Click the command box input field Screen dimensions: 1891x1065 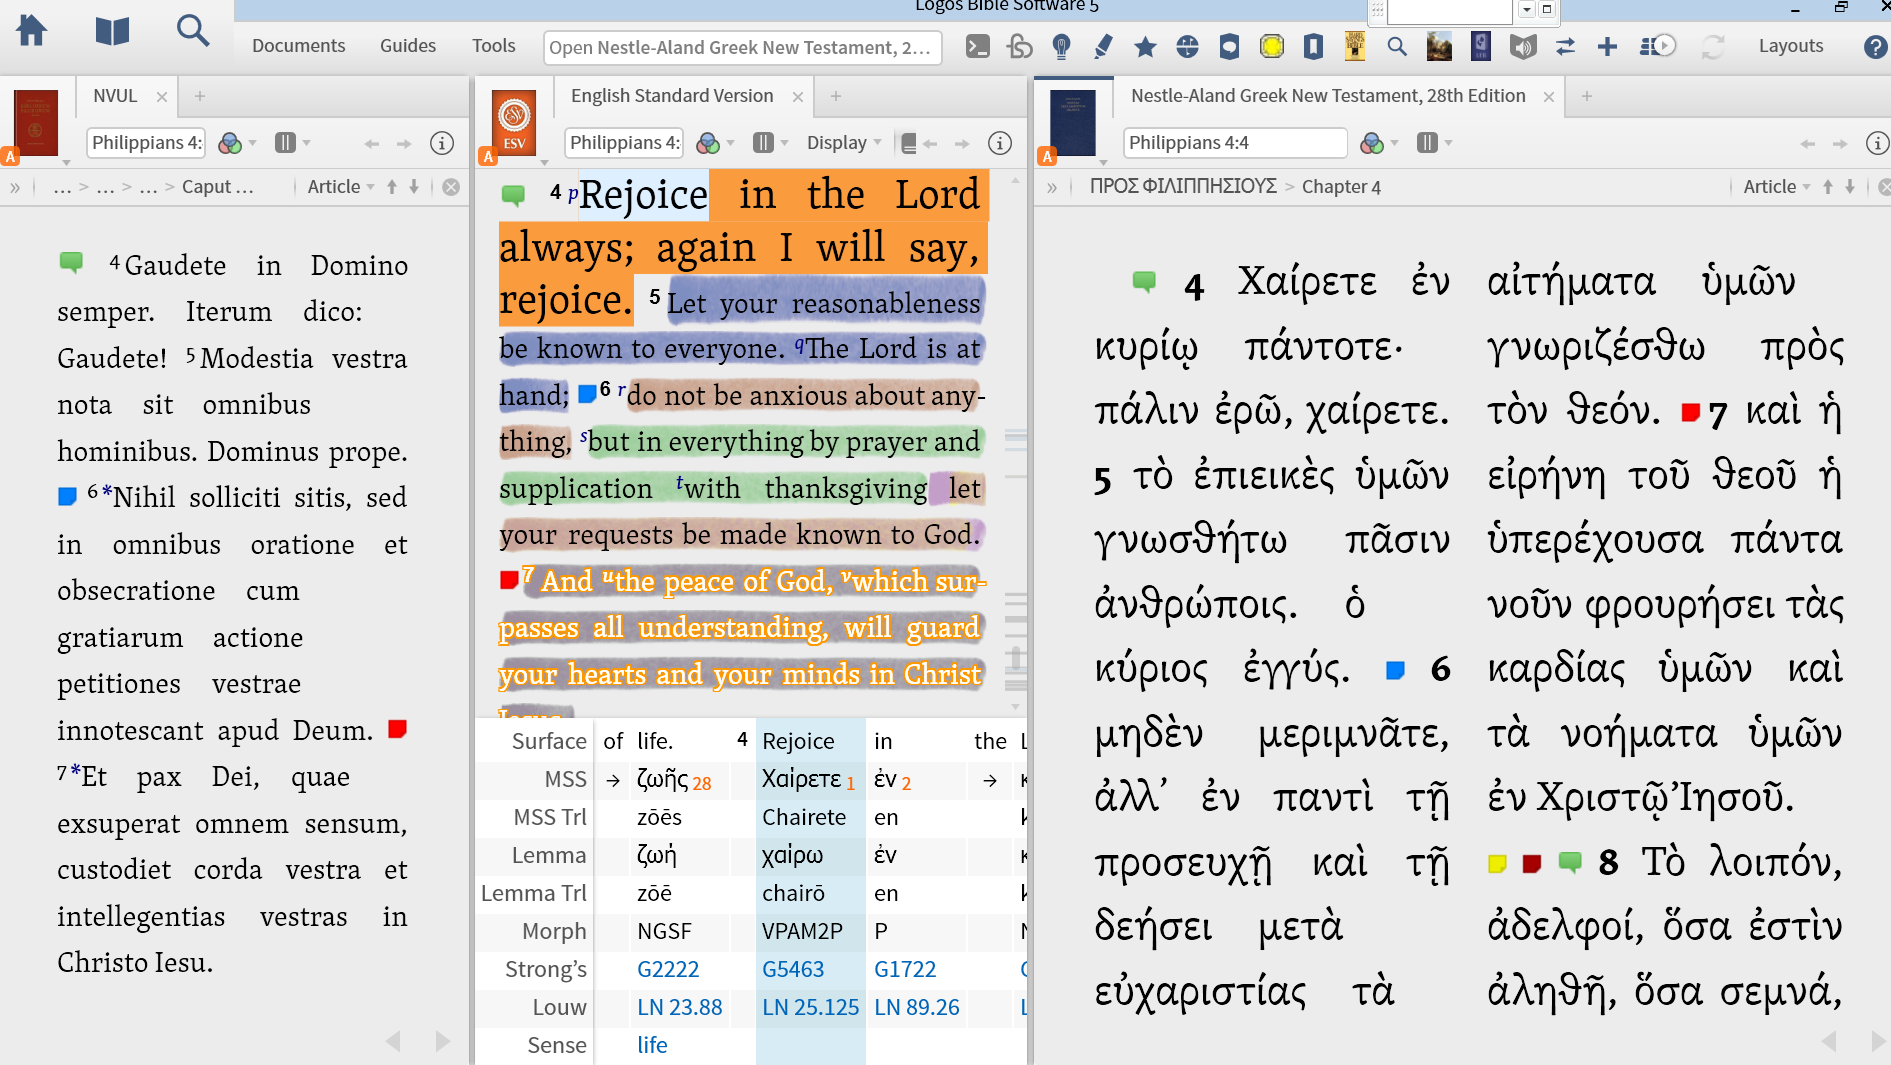pyautogui.click(x=741, y=47)
